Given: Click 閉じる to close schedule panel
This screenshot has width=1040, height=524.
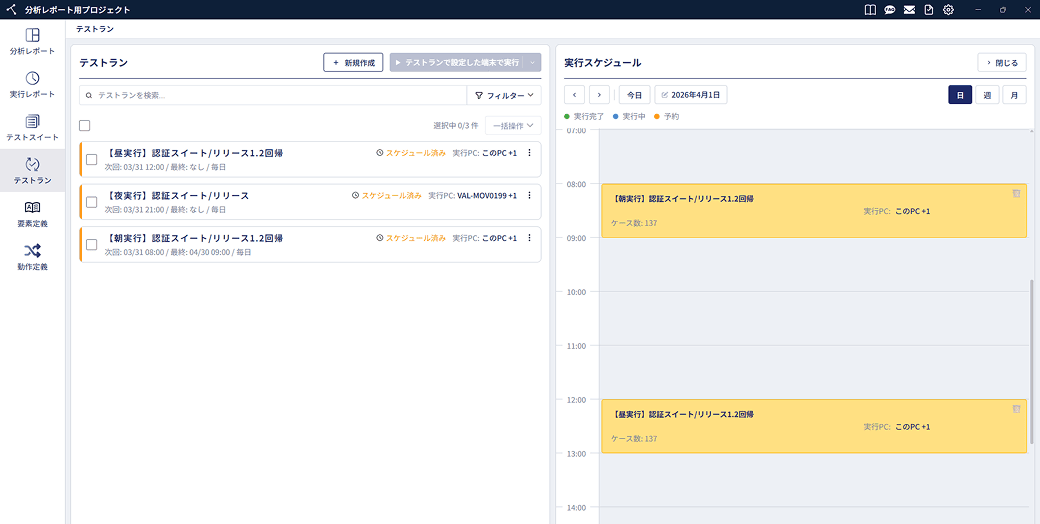Looking at the screenshot, I should 1002,62.
